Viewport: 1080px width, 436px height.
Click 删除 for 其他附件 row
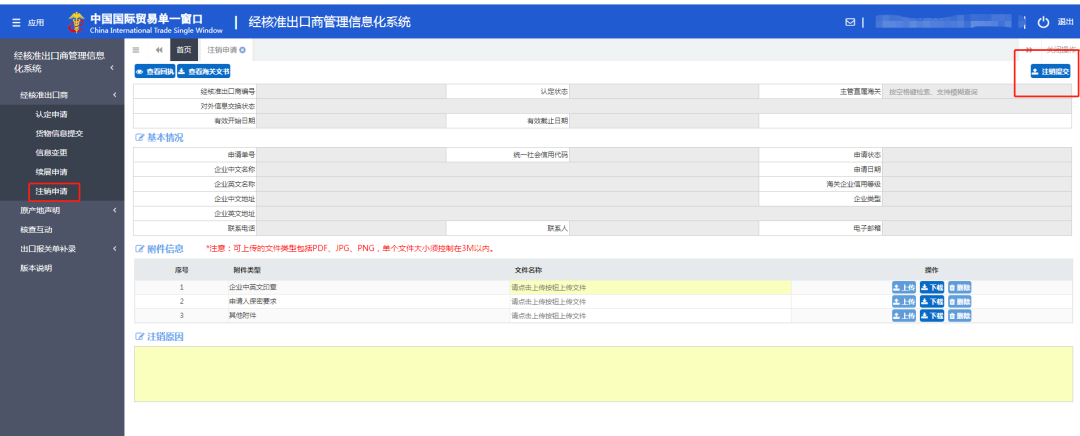[x=959, y=315]
